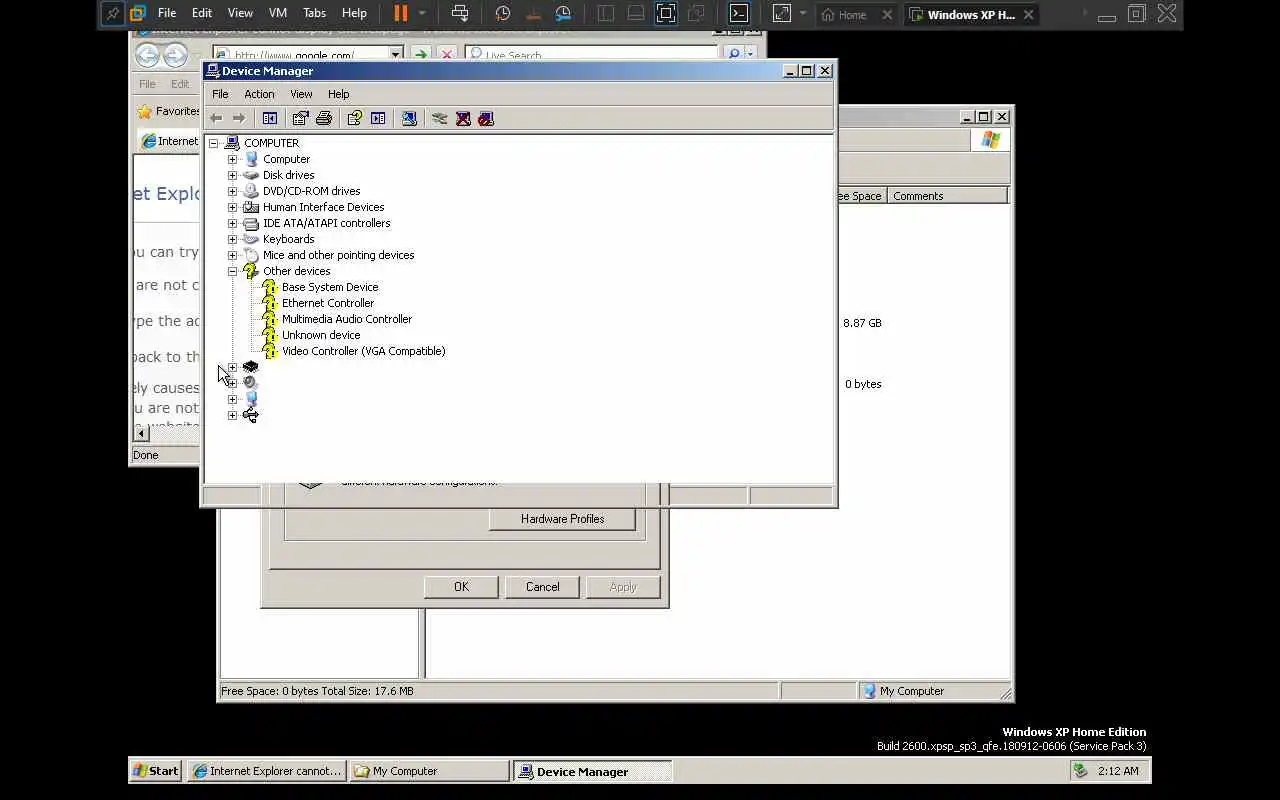The image size is (1280, 800).
Task: Click the Print icon in Device Manager toolbar
Action: pos(324,118)
